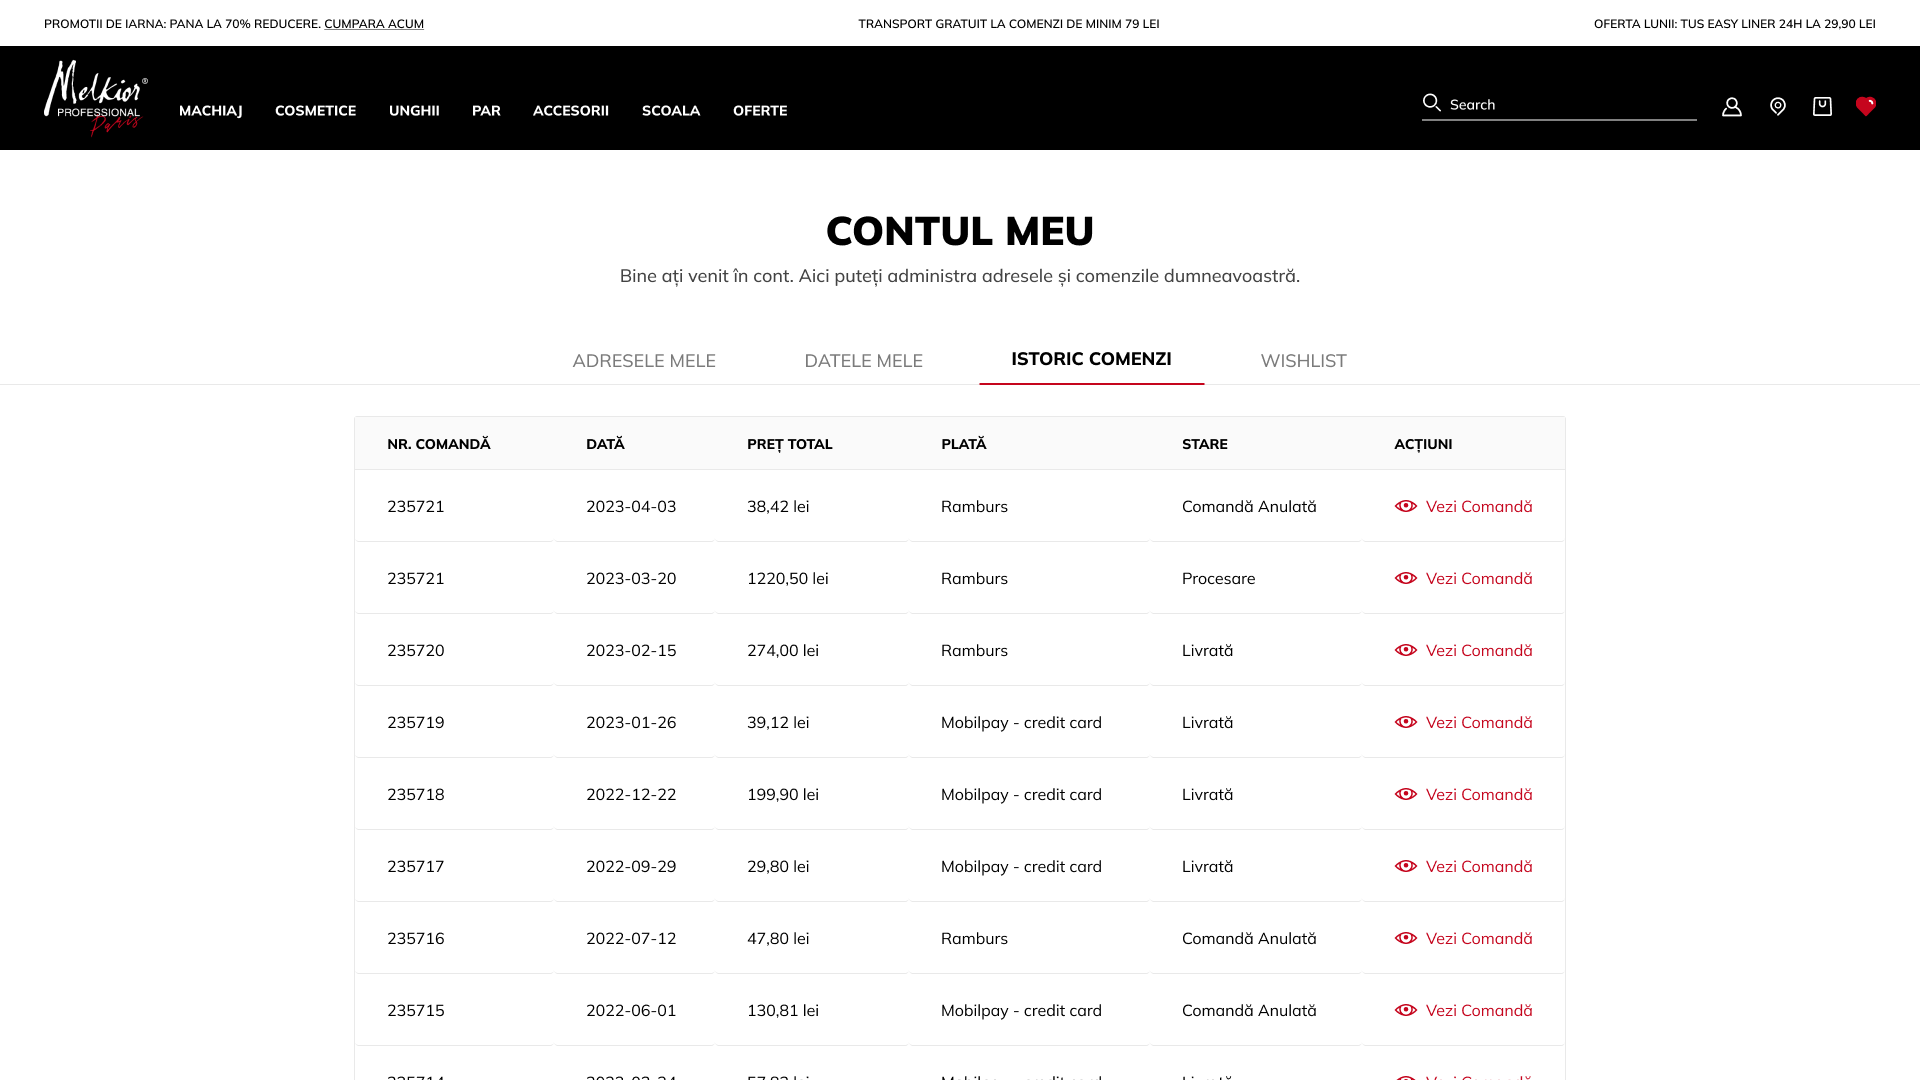Click the search magnifier icon
The height and width of the screenshot is (1080, 1920).
[1431, 102]
